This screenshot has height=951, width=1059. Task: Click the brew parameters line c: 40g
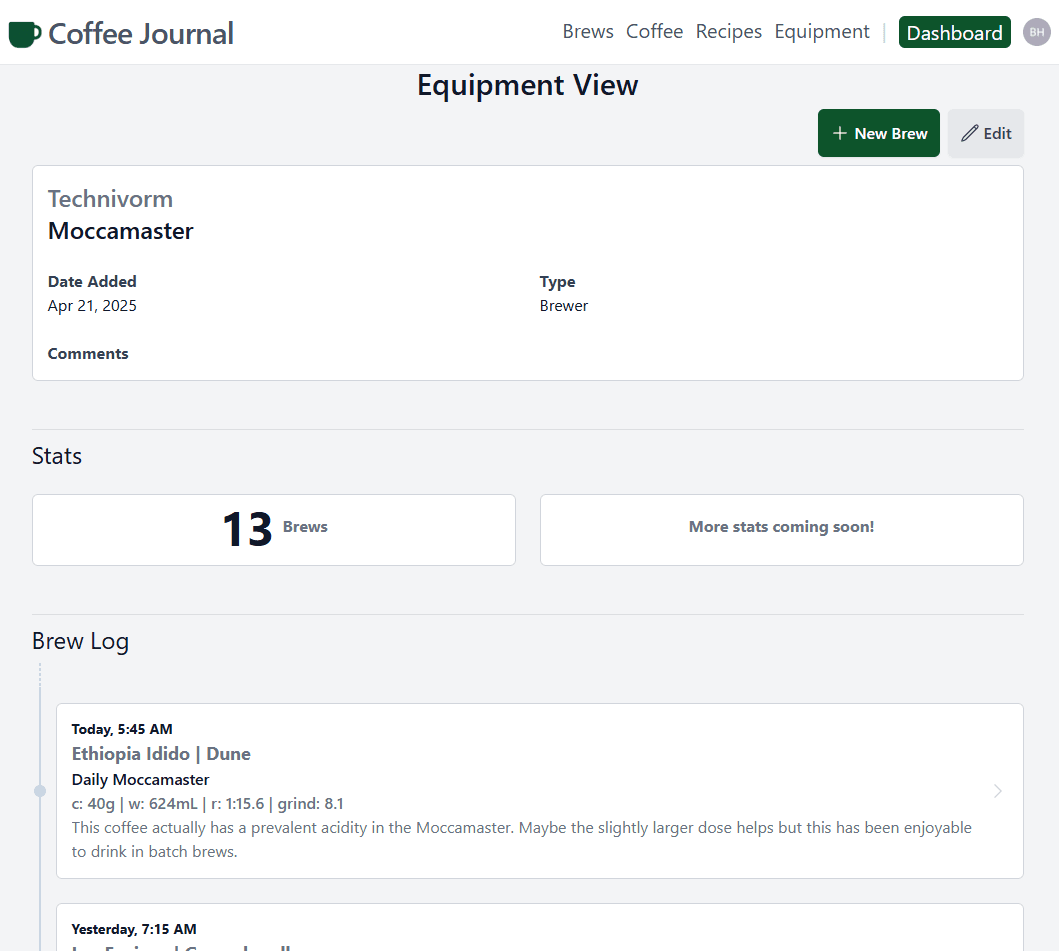tap(207, 804)
